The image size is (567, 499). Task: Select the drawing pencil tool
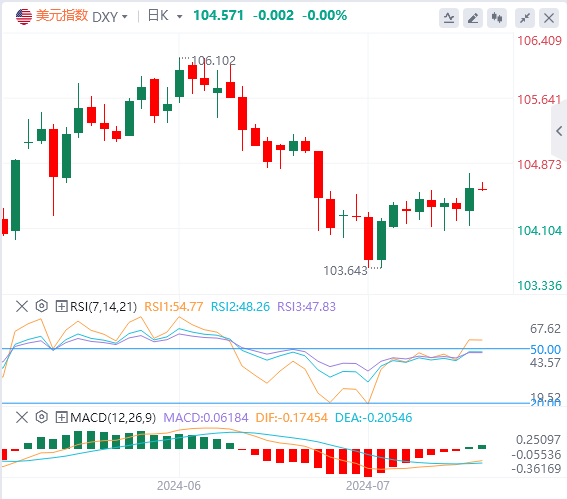[x=473, y=18]
